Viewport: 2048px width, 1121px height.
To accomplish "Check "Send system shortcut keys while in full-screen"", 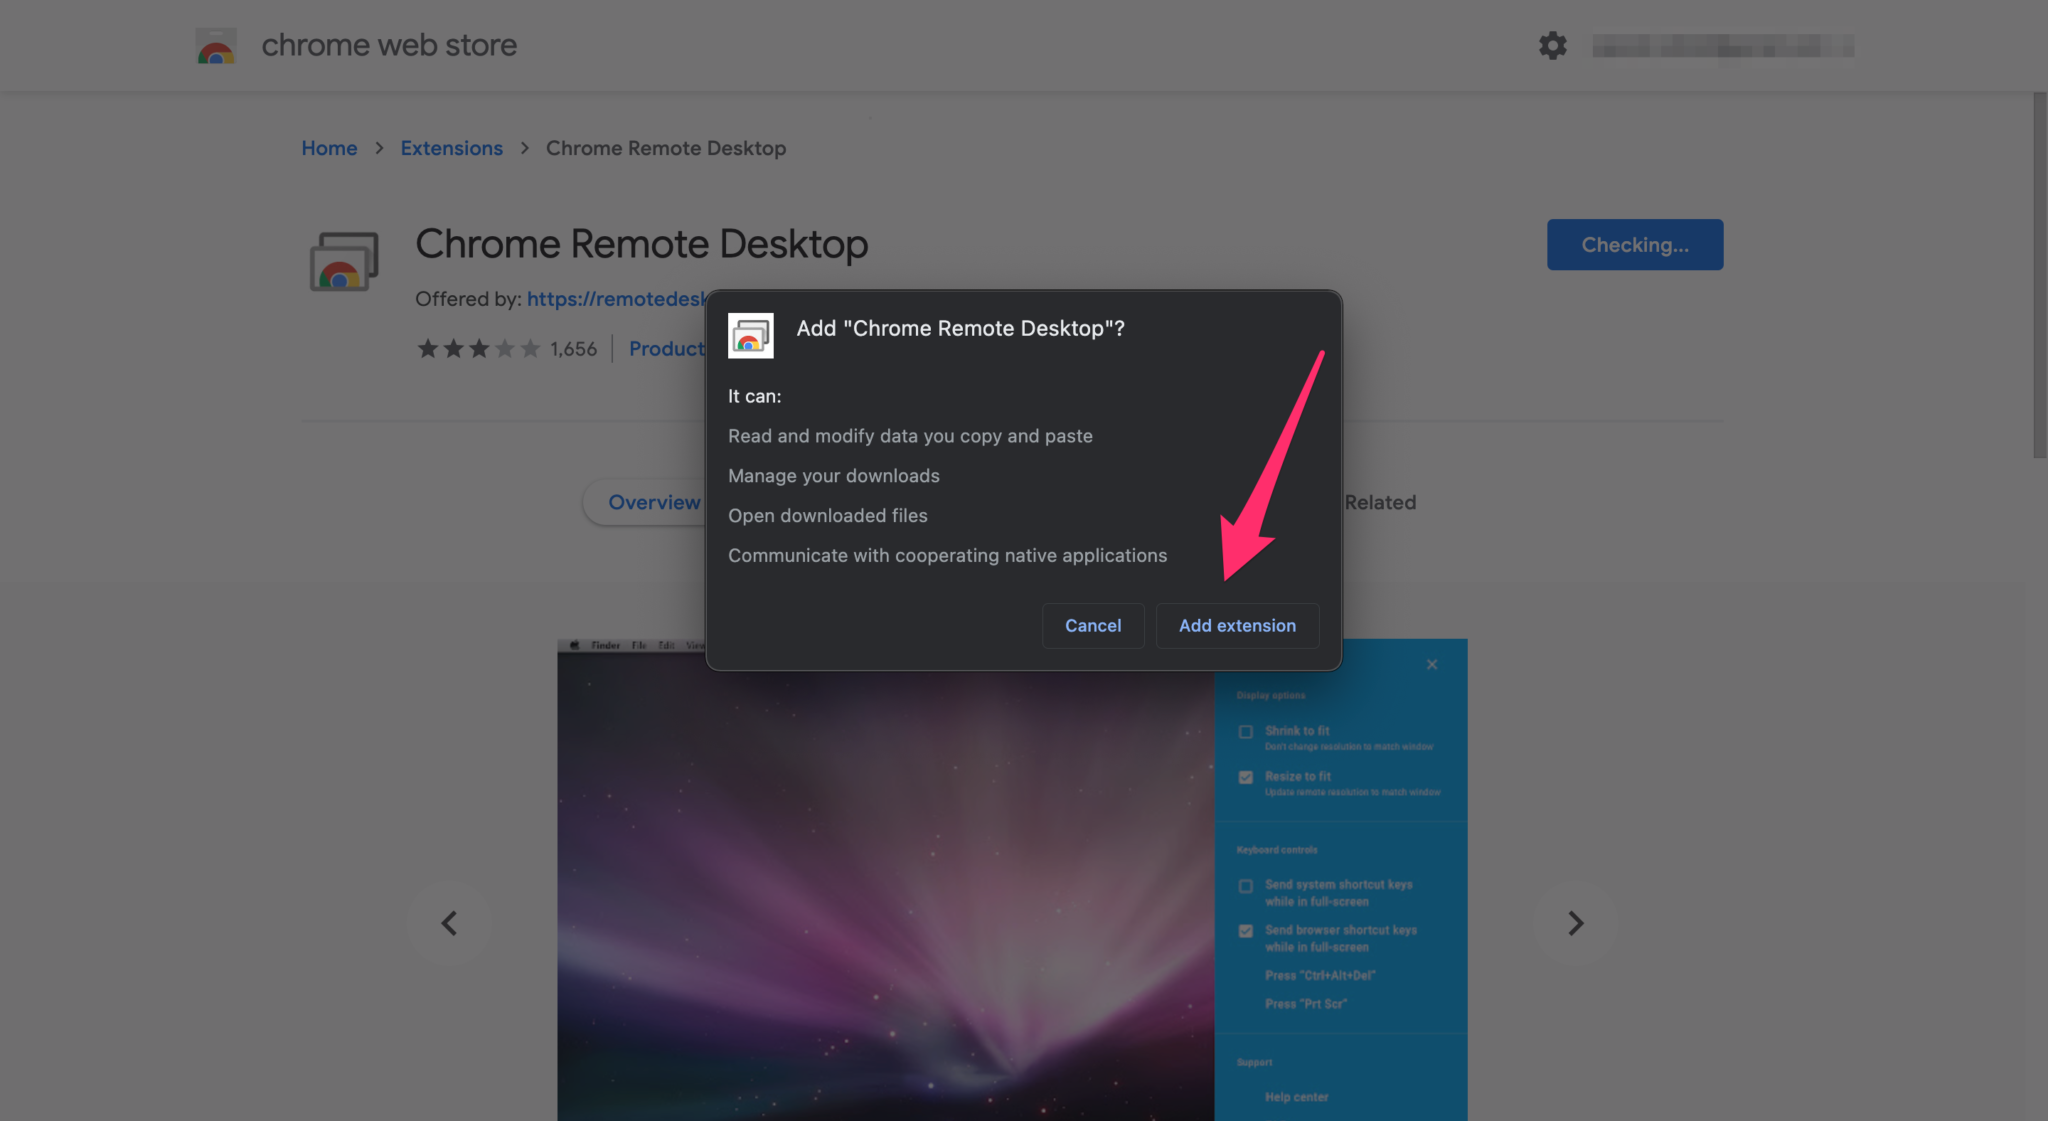I will pyautogui.click(x=1245, y=886).
